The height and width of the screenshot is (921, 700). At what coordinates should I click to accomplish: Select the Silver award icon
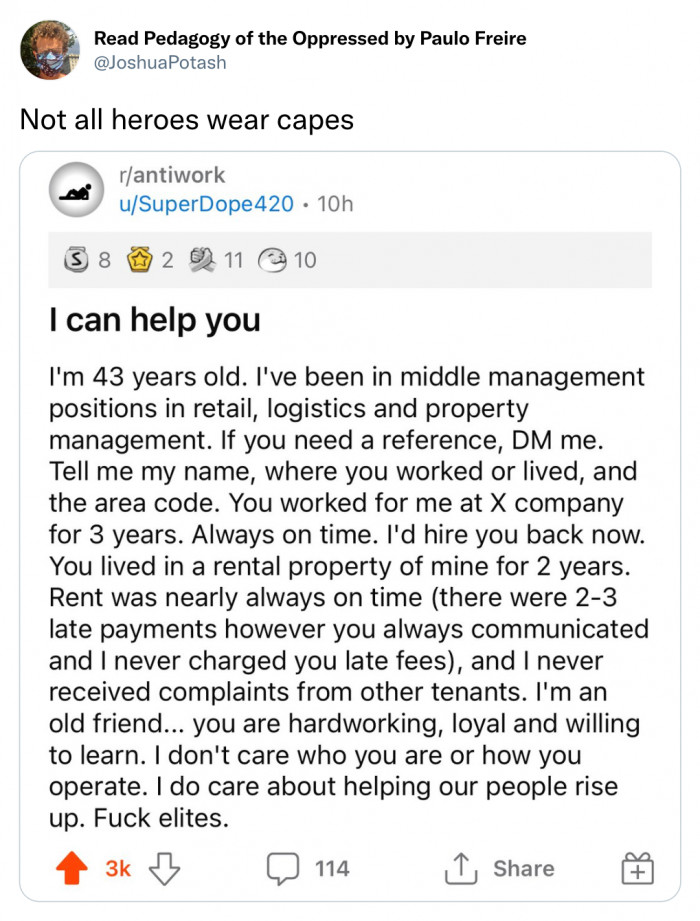[x=78, y=258]
